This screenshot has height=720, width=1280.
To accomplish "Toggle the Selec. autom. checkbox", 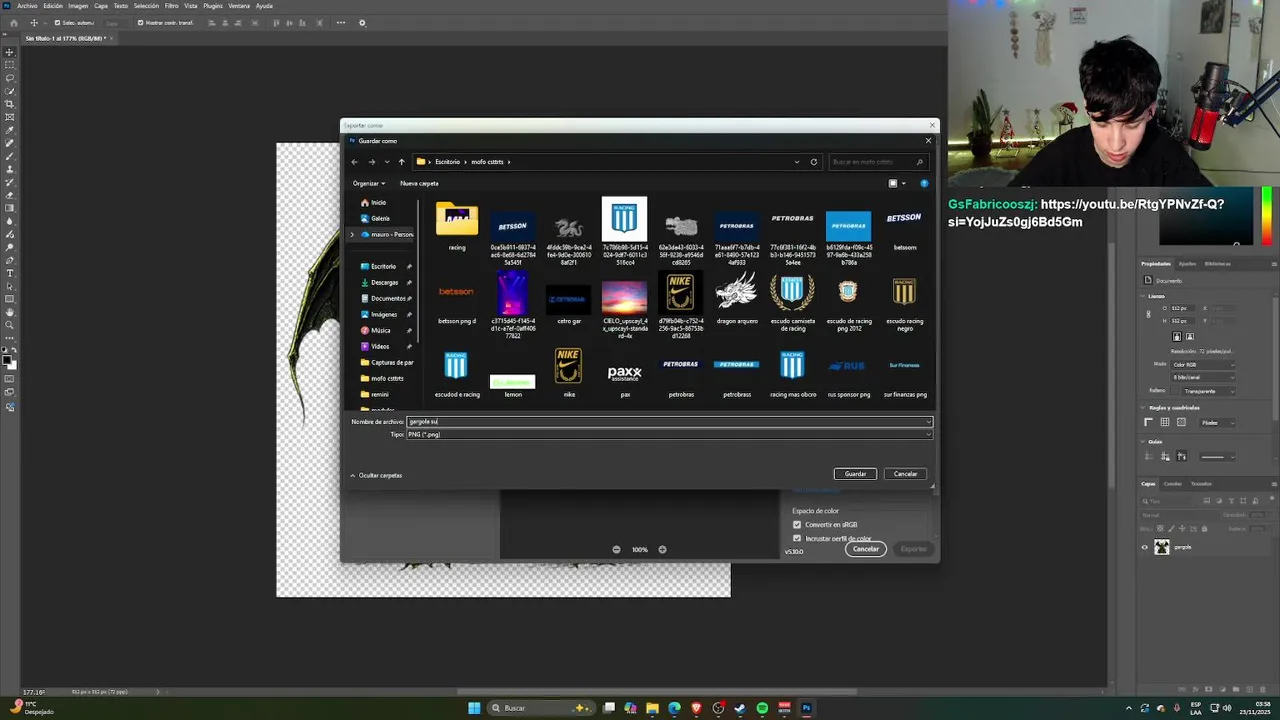I will click(57, 23).
